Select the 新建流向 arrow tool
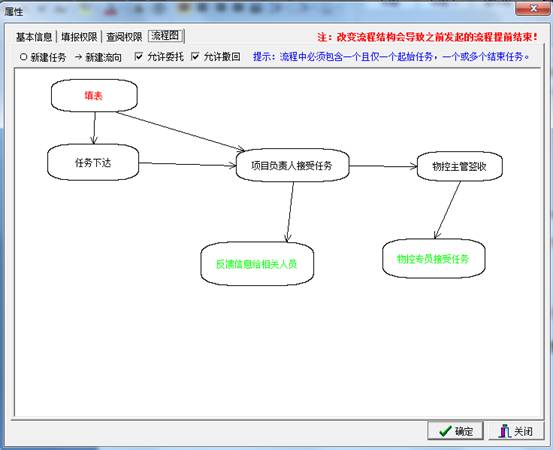553x450 pixels. pyautogui.click(x=98, y=57)
